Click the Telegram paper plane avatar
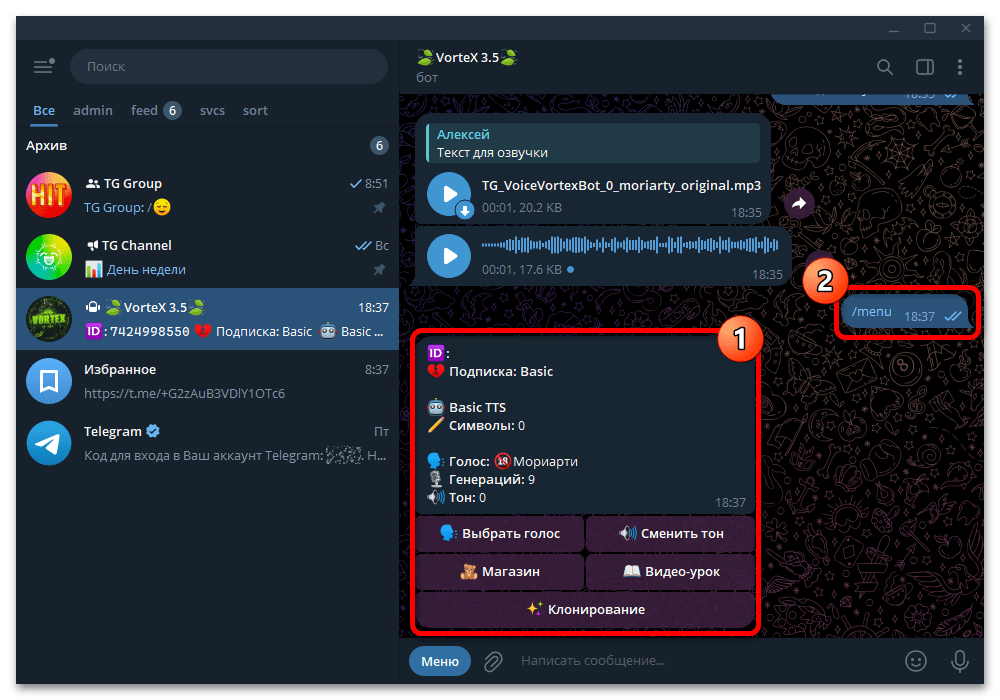Image resolution: width=1000 pixels, height=700 pixels. [49, 442]
